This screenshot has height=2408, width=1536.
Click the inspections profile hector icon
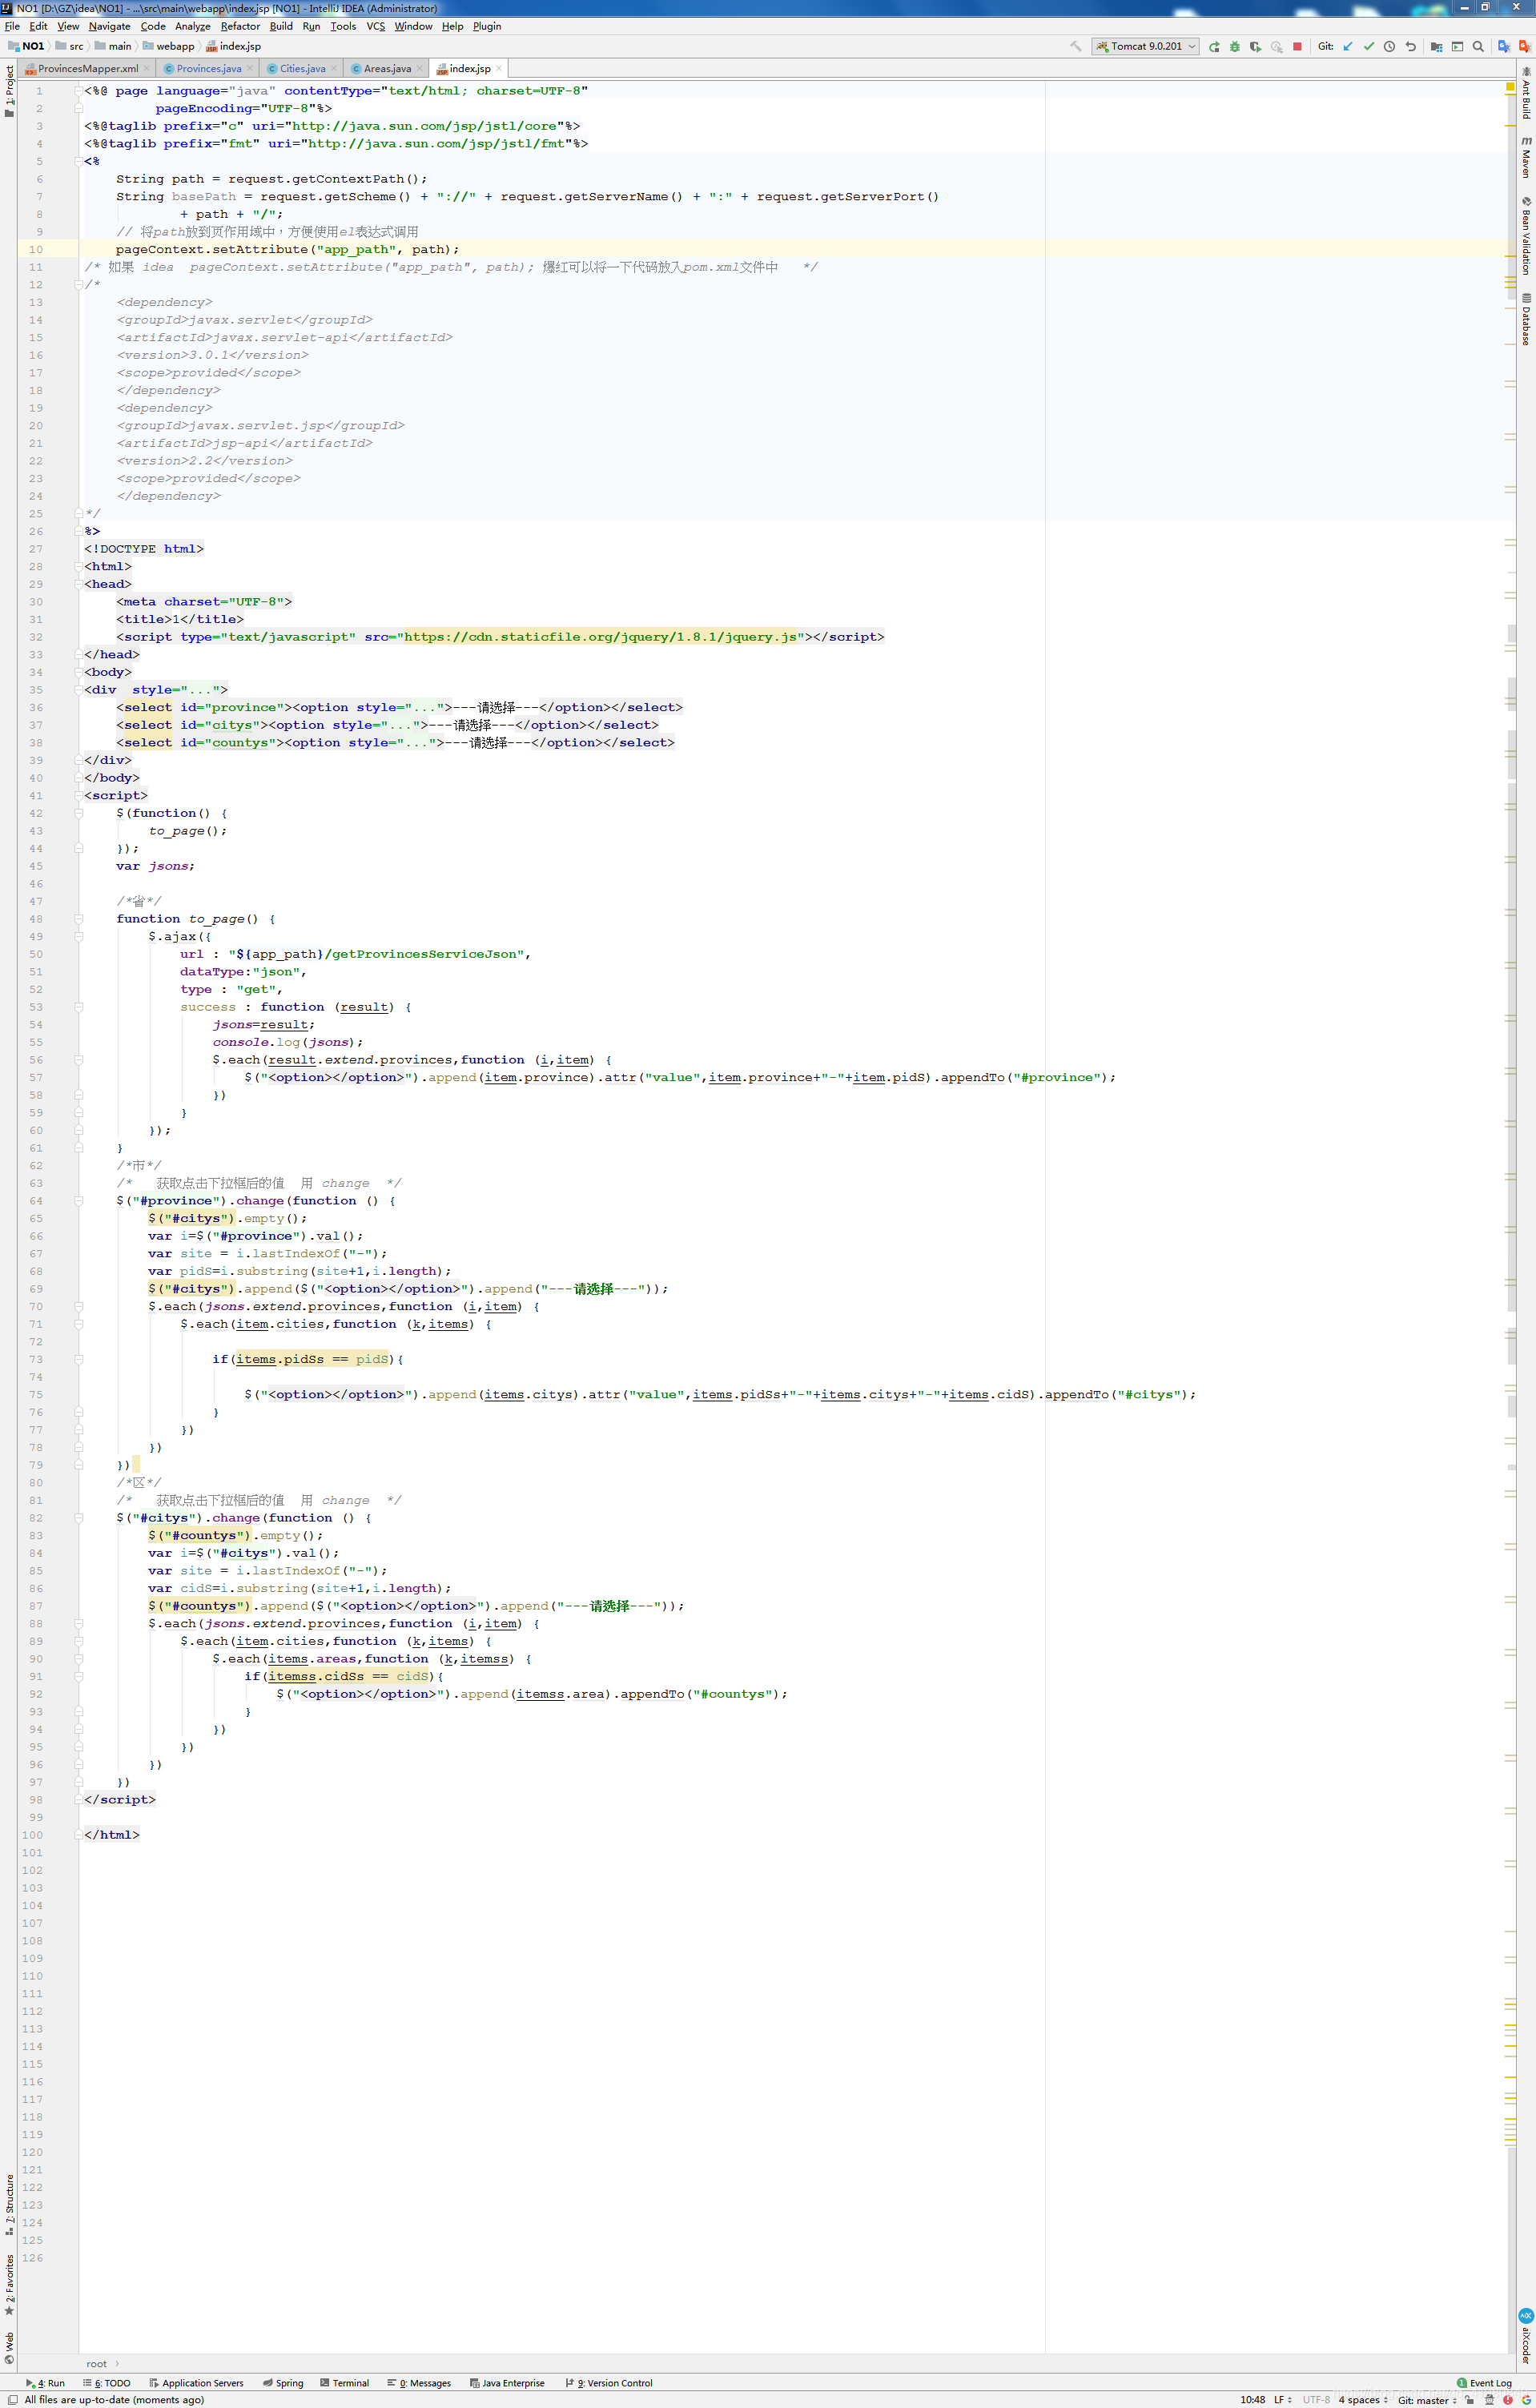(x=1489, y=2399)
